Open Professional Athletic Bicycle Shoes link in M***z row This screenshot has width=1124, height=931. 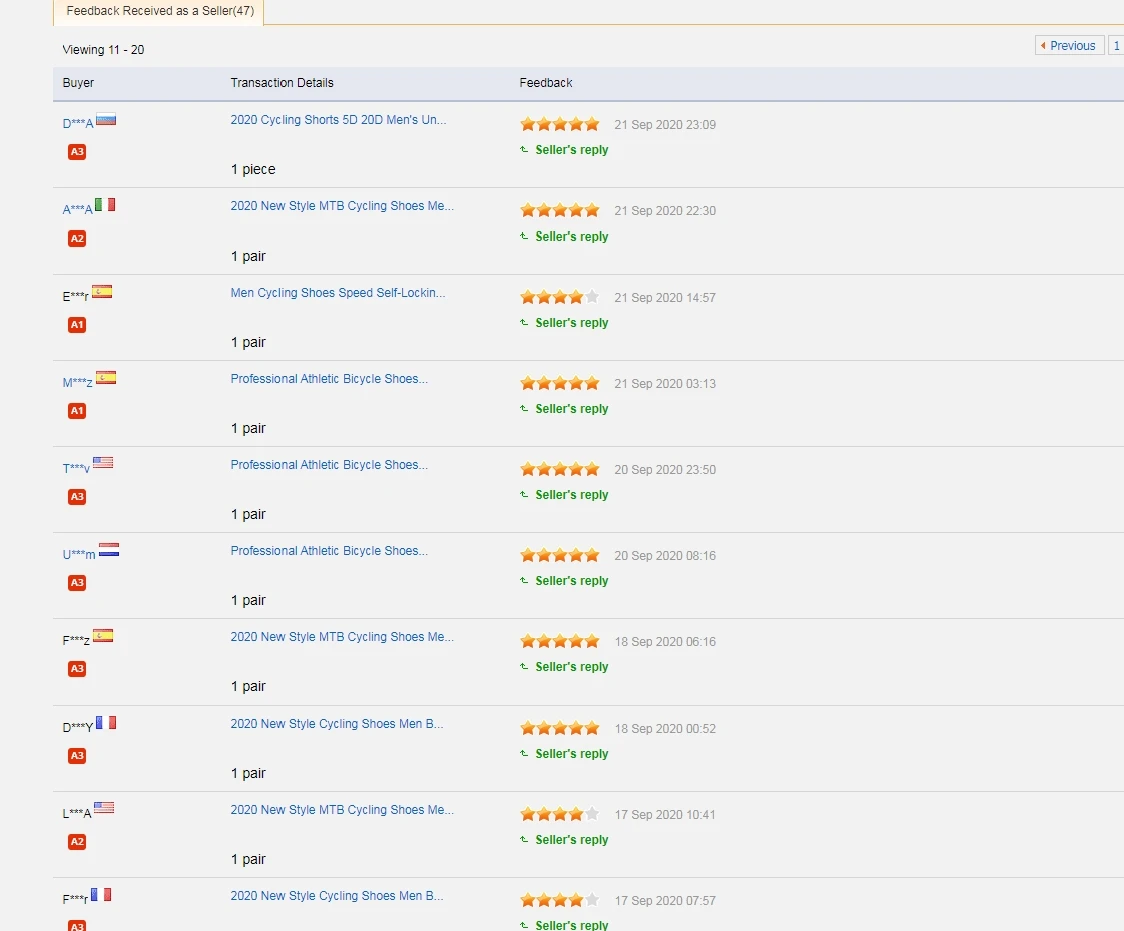pyautogui.click(x=329, y=378)
